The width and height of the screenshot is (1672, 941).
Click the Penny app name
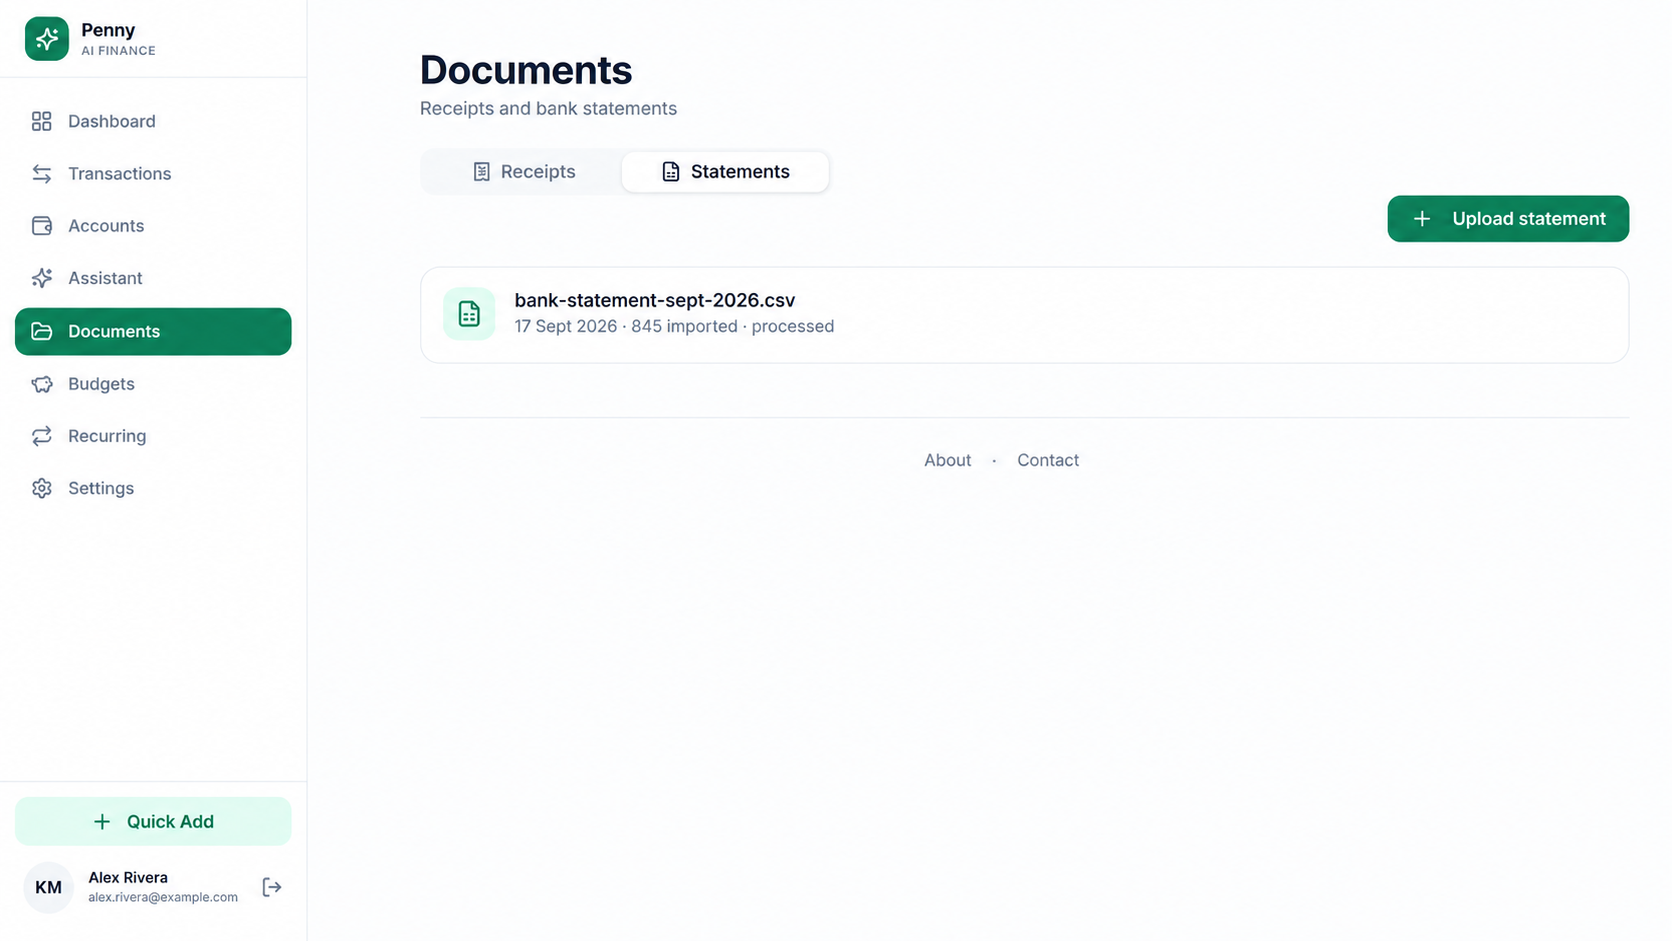click(x=108, y=30)
